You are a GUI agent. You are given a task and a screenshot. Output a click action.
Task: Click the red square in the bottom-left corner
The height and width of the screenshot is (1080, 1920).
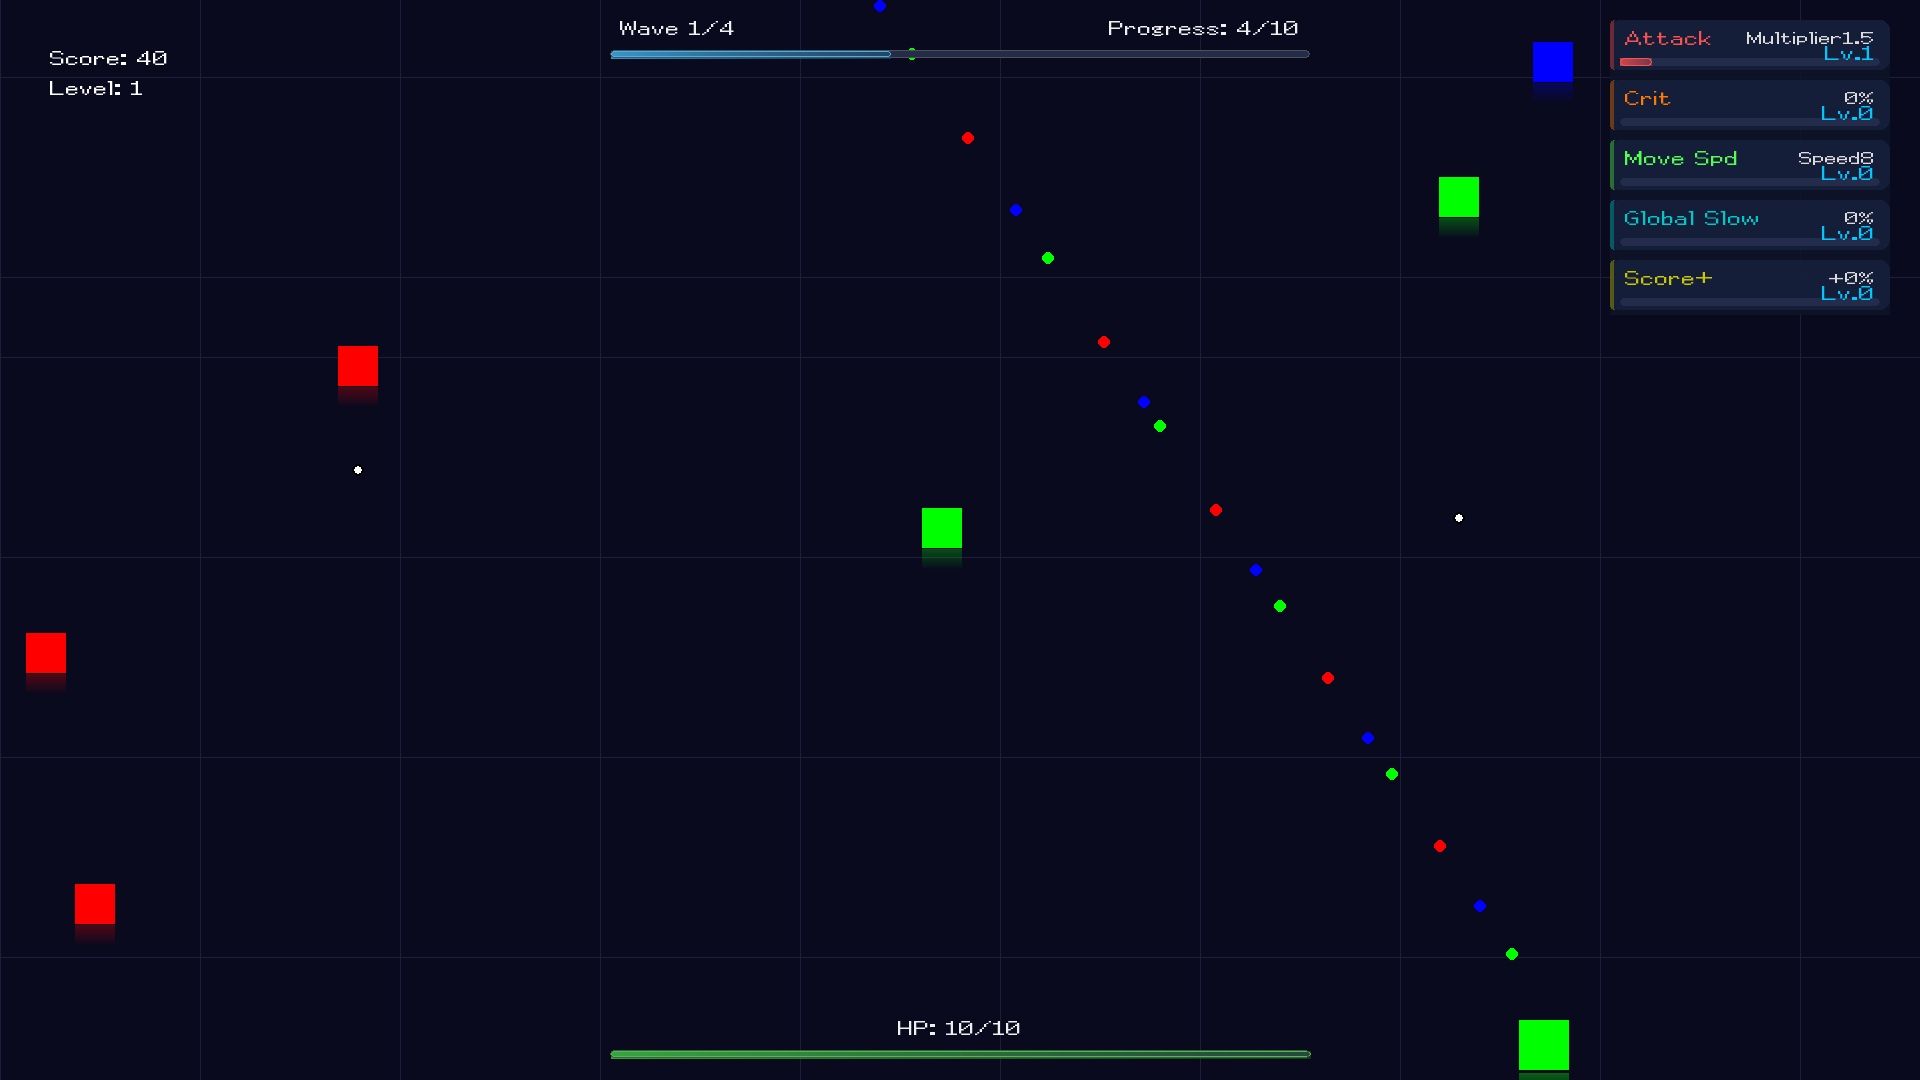pos(95,904)
